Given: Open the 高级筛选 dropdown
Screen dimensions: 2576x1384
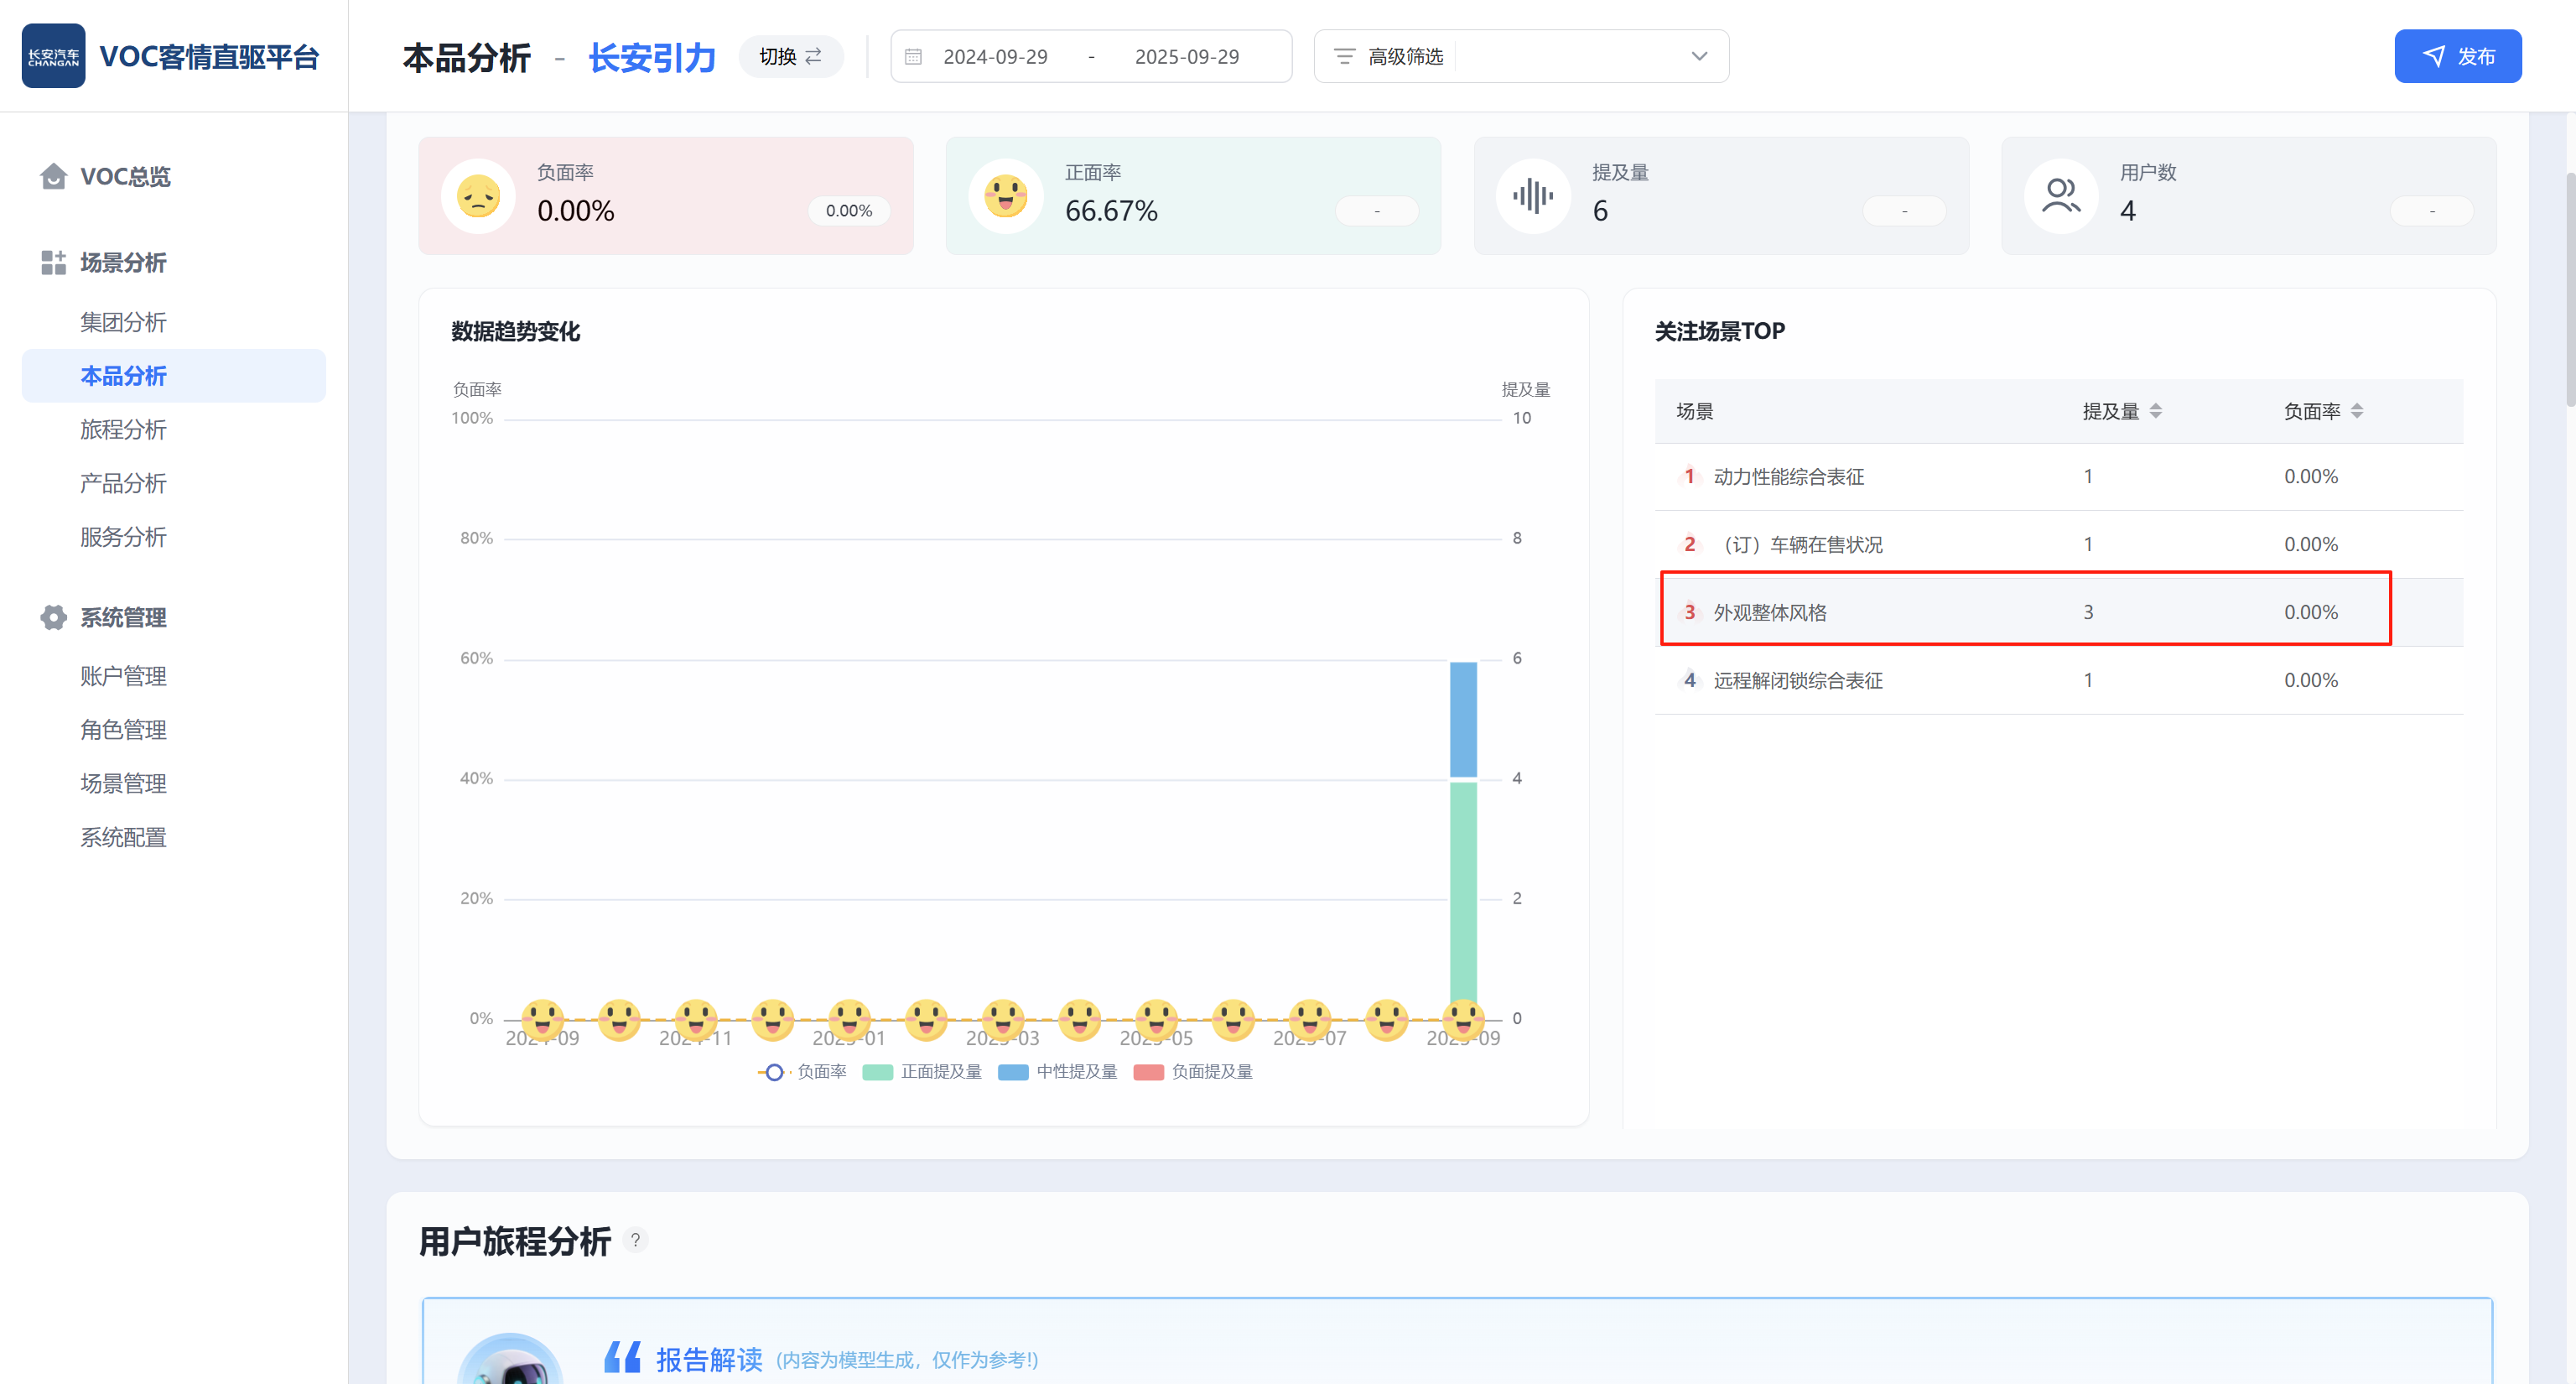Looking at the screenshot, I should tap(1520, 57).
